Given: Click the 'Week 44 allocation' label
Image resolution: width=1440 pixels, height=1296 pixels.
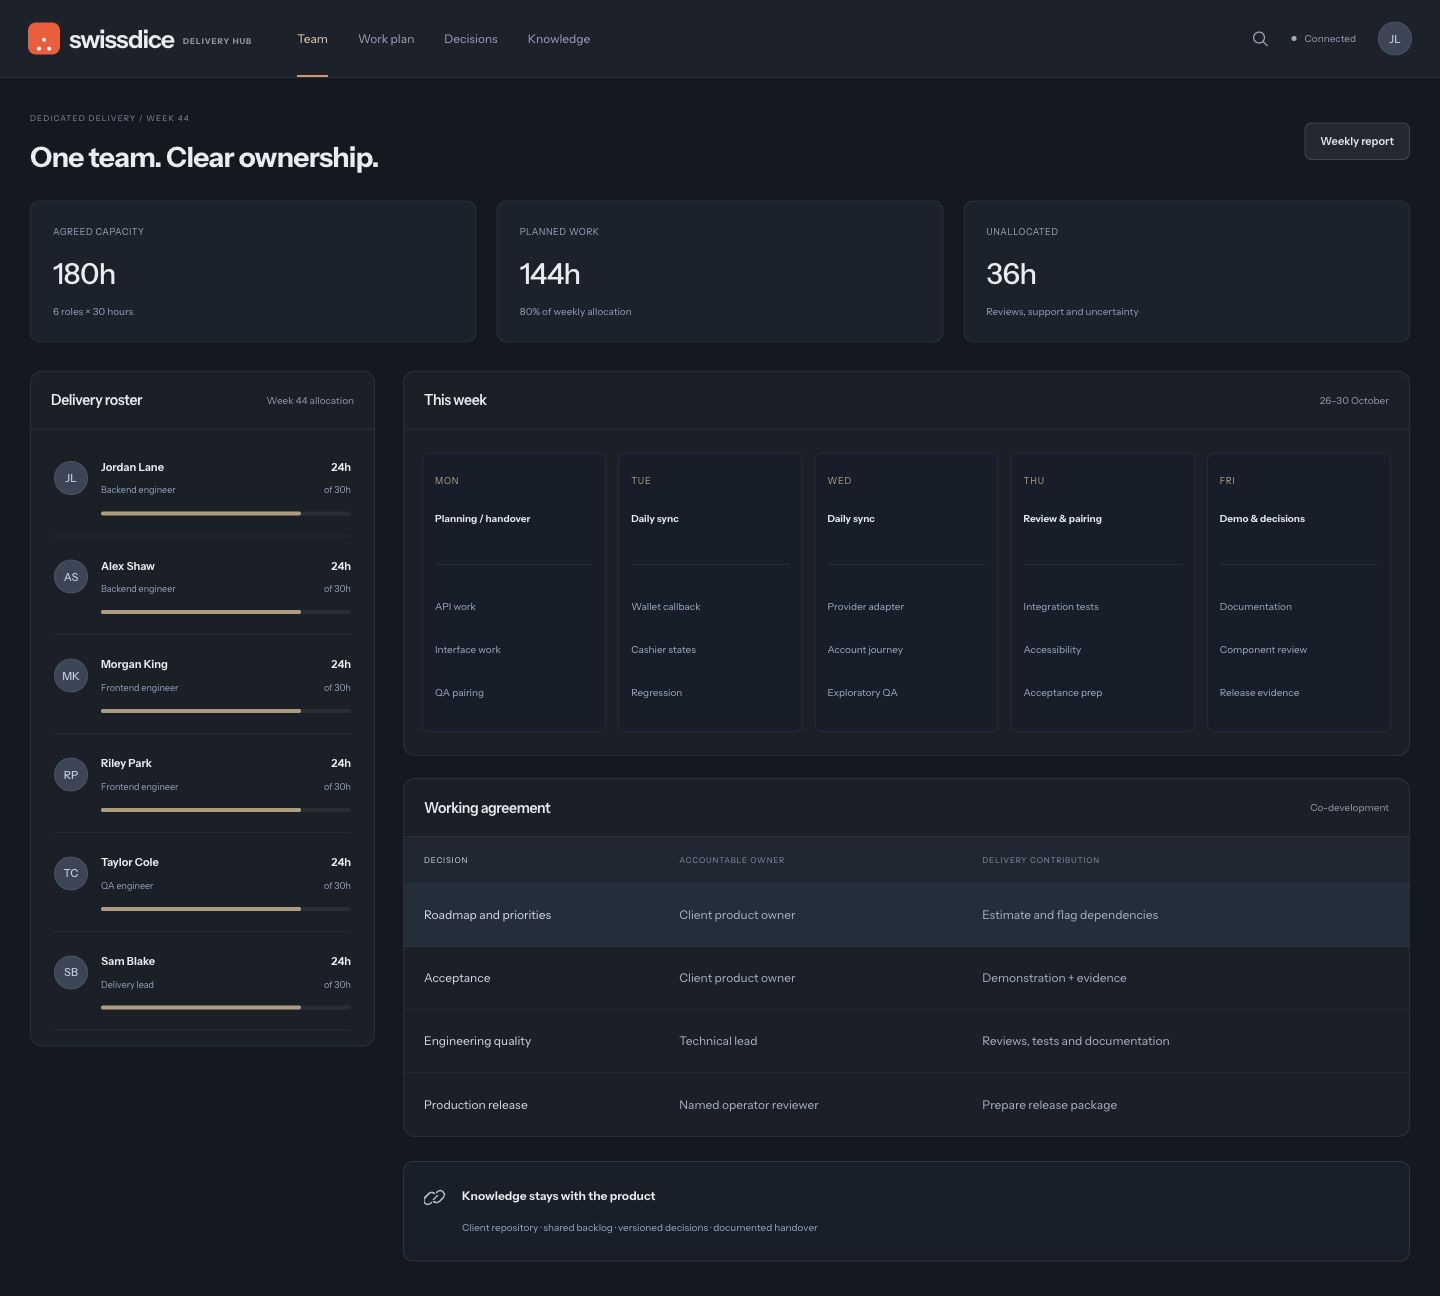Looking at the screenshot, I should click(x=310, y=401).
